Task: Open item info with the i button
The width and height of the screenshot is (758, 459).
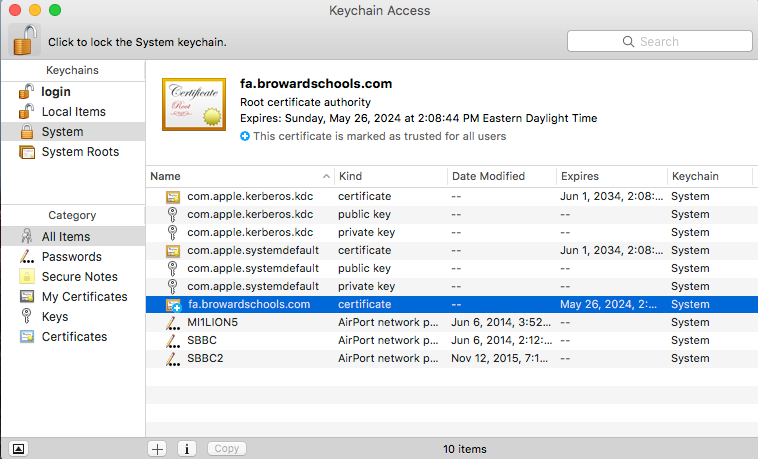Action: (187, 449)
